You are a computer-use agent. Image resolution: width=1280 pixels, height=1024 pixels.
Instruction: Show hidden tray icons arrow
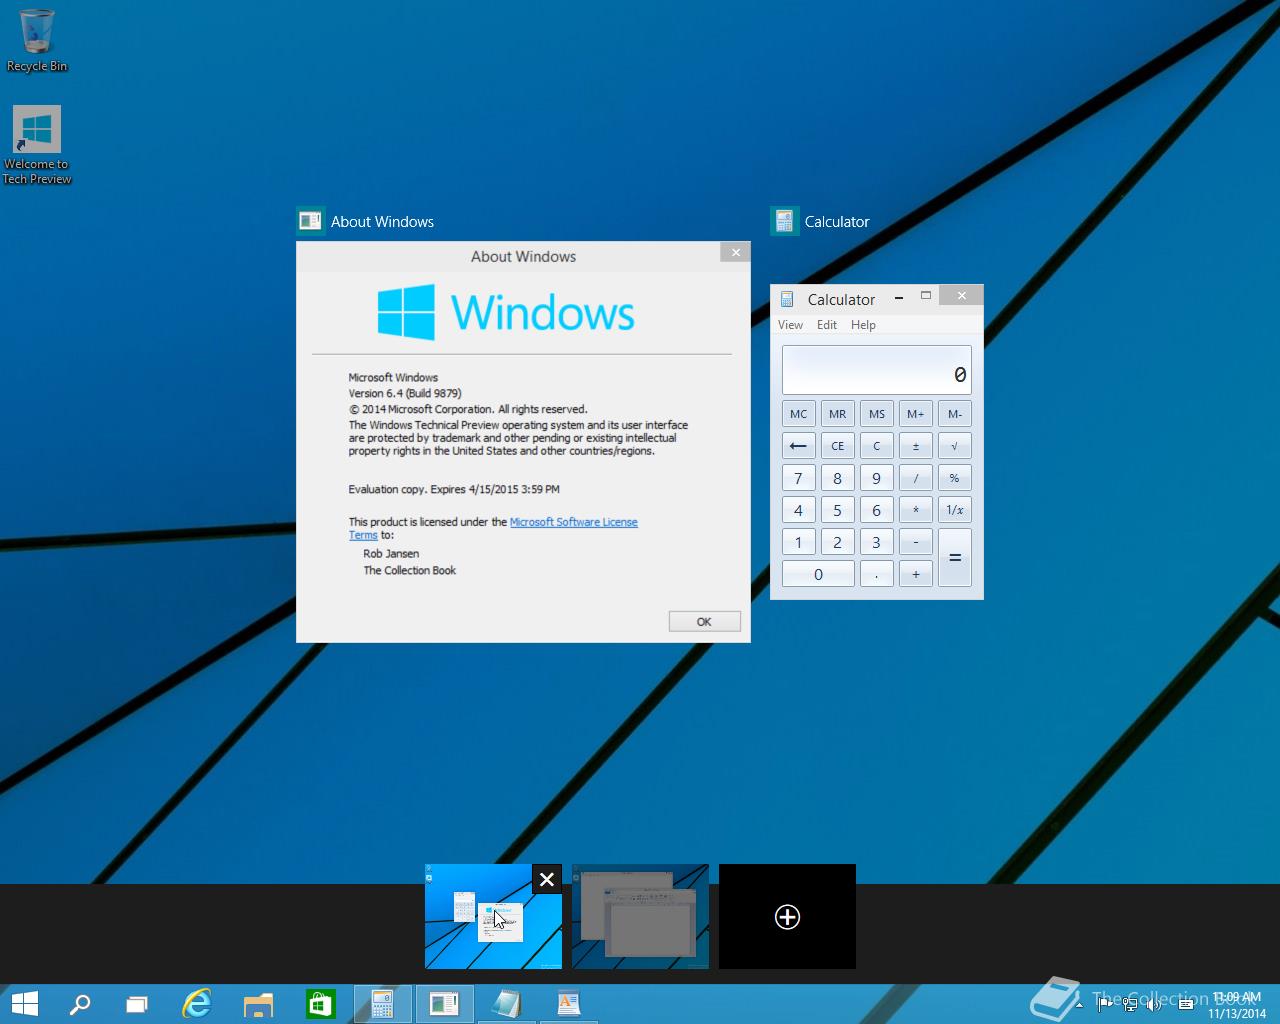coord(1079,1004)
